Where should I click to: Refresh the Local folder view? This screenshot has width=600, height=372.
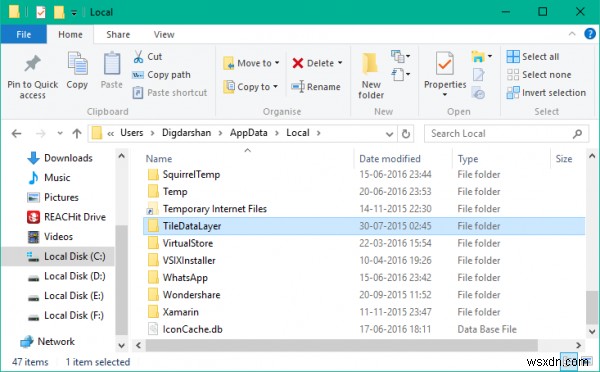pos(406,134)
